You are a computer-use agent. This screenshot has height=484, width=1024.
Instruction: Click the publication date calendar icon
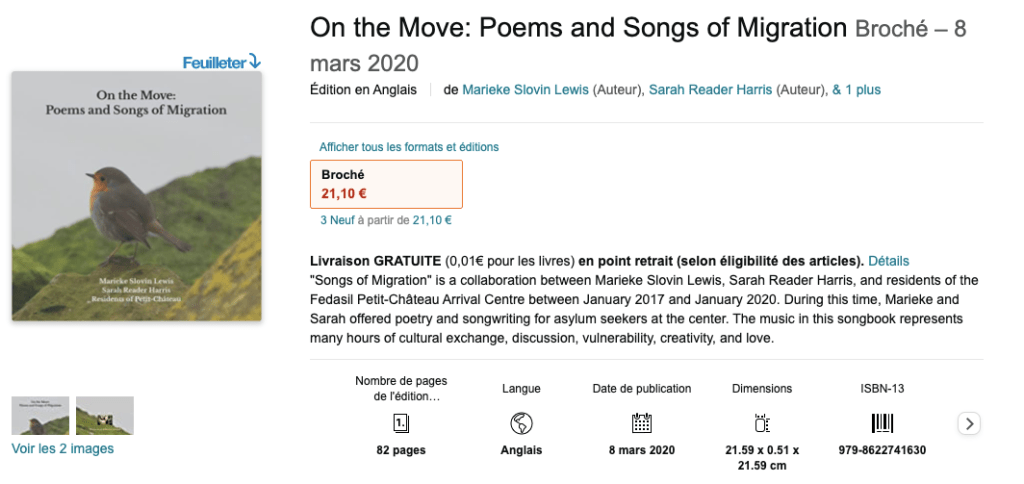pos(641,423)
